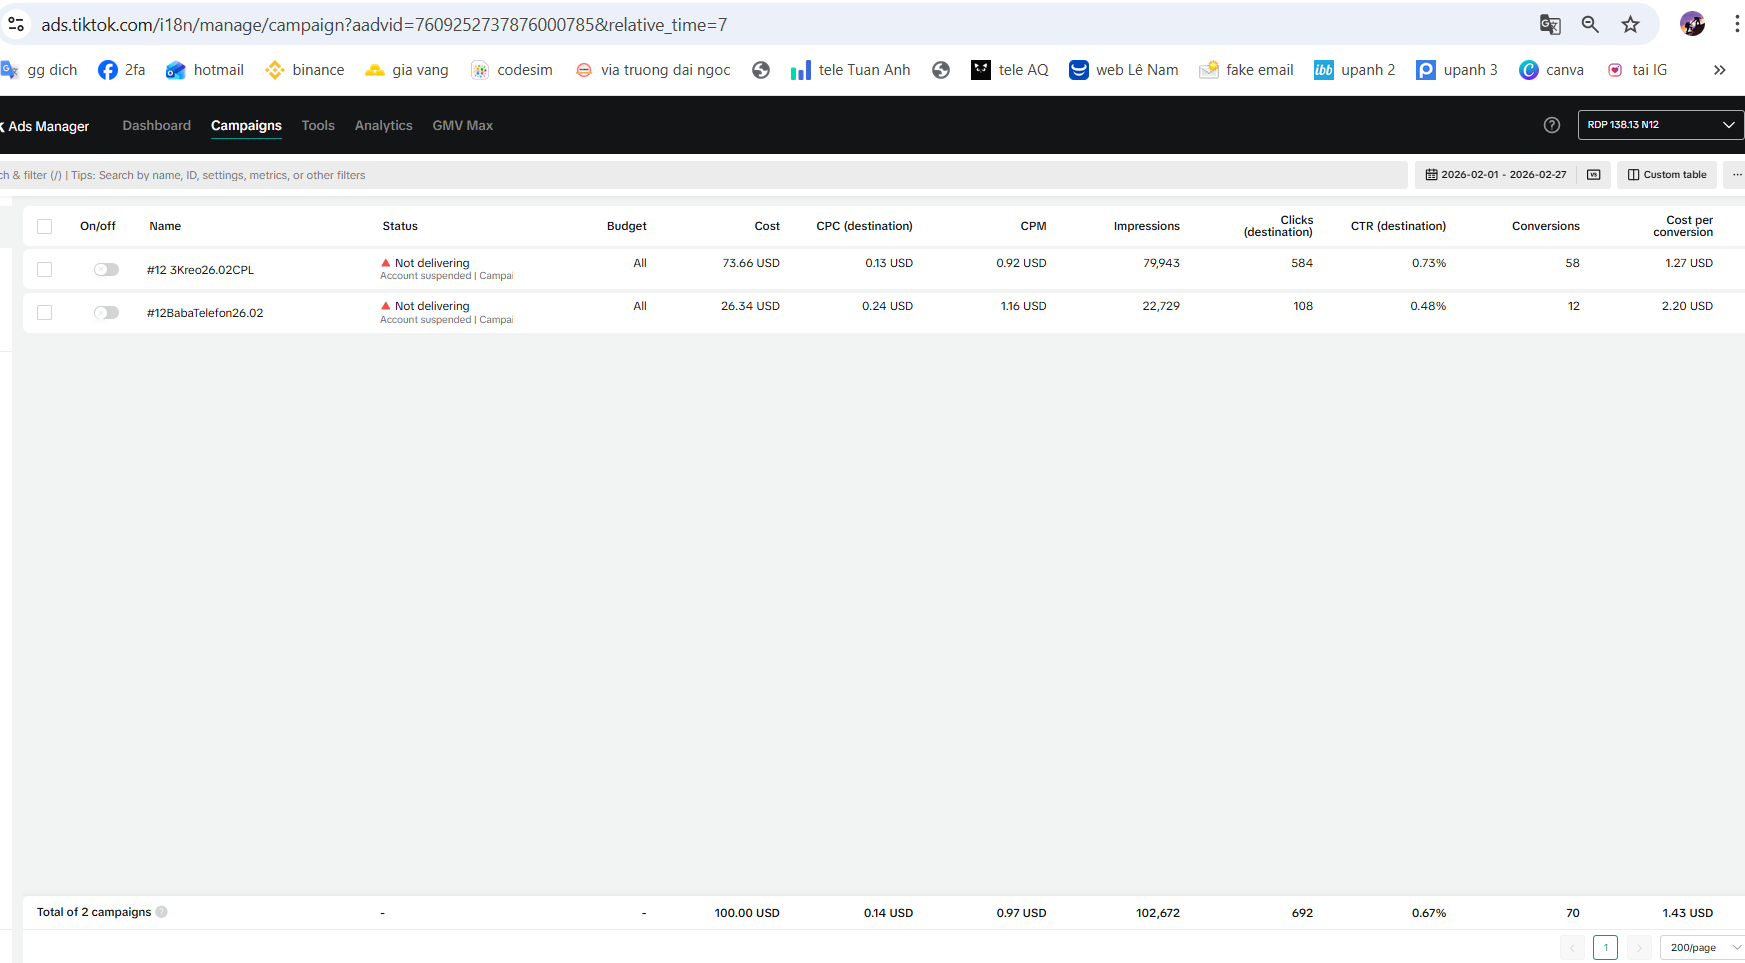
Task: Open the canva bookmark
Action: point(1552,70)
